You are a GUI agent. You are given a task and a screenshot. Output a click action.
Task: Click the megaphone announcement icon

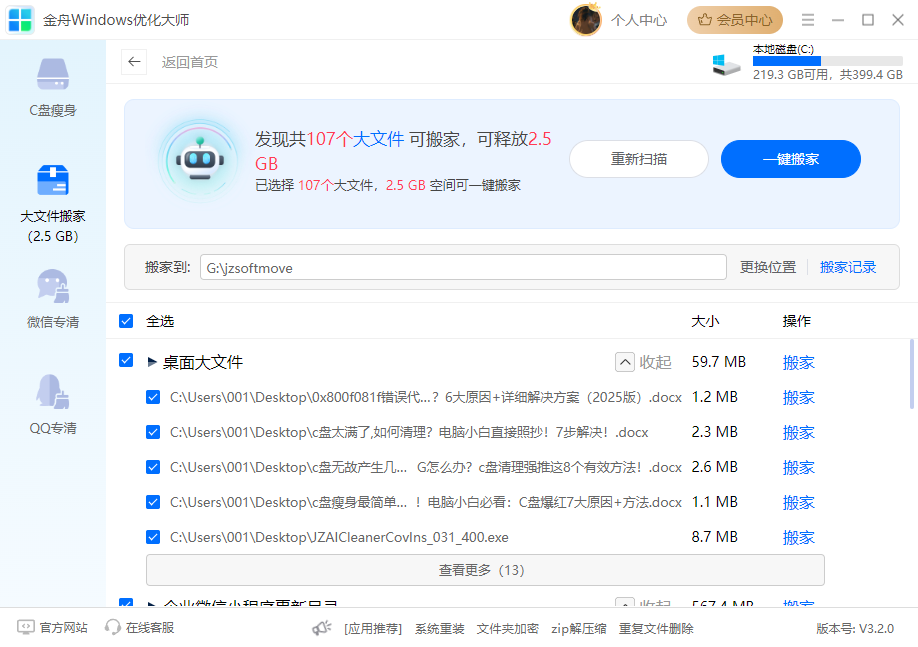coord(321,628)
